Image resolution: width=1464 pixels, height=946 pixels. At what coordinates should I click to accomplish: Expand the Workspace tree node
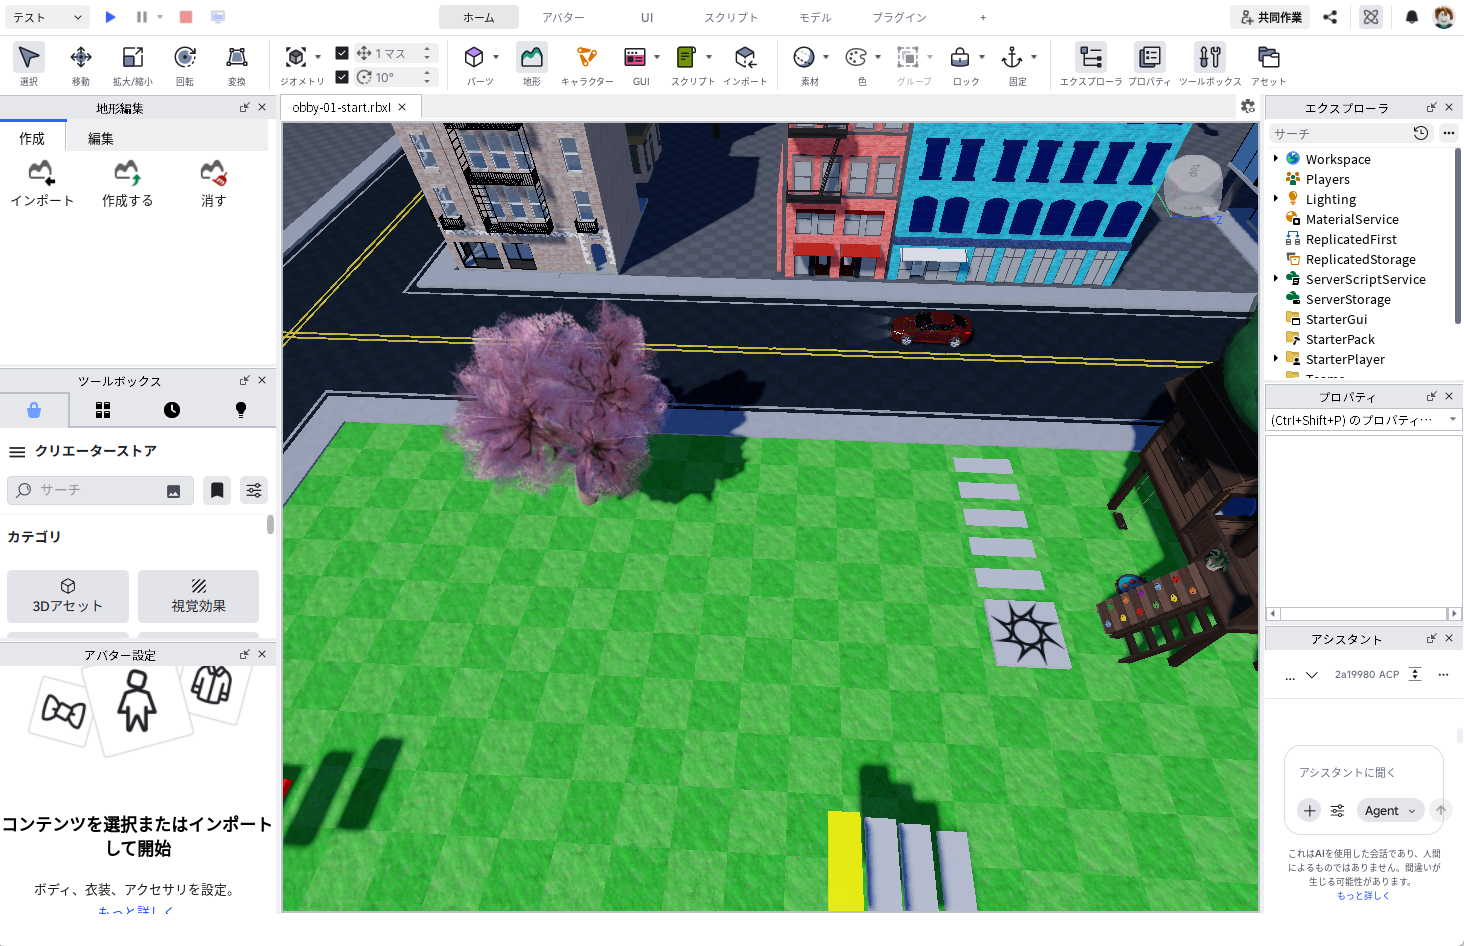[1276, 159]
